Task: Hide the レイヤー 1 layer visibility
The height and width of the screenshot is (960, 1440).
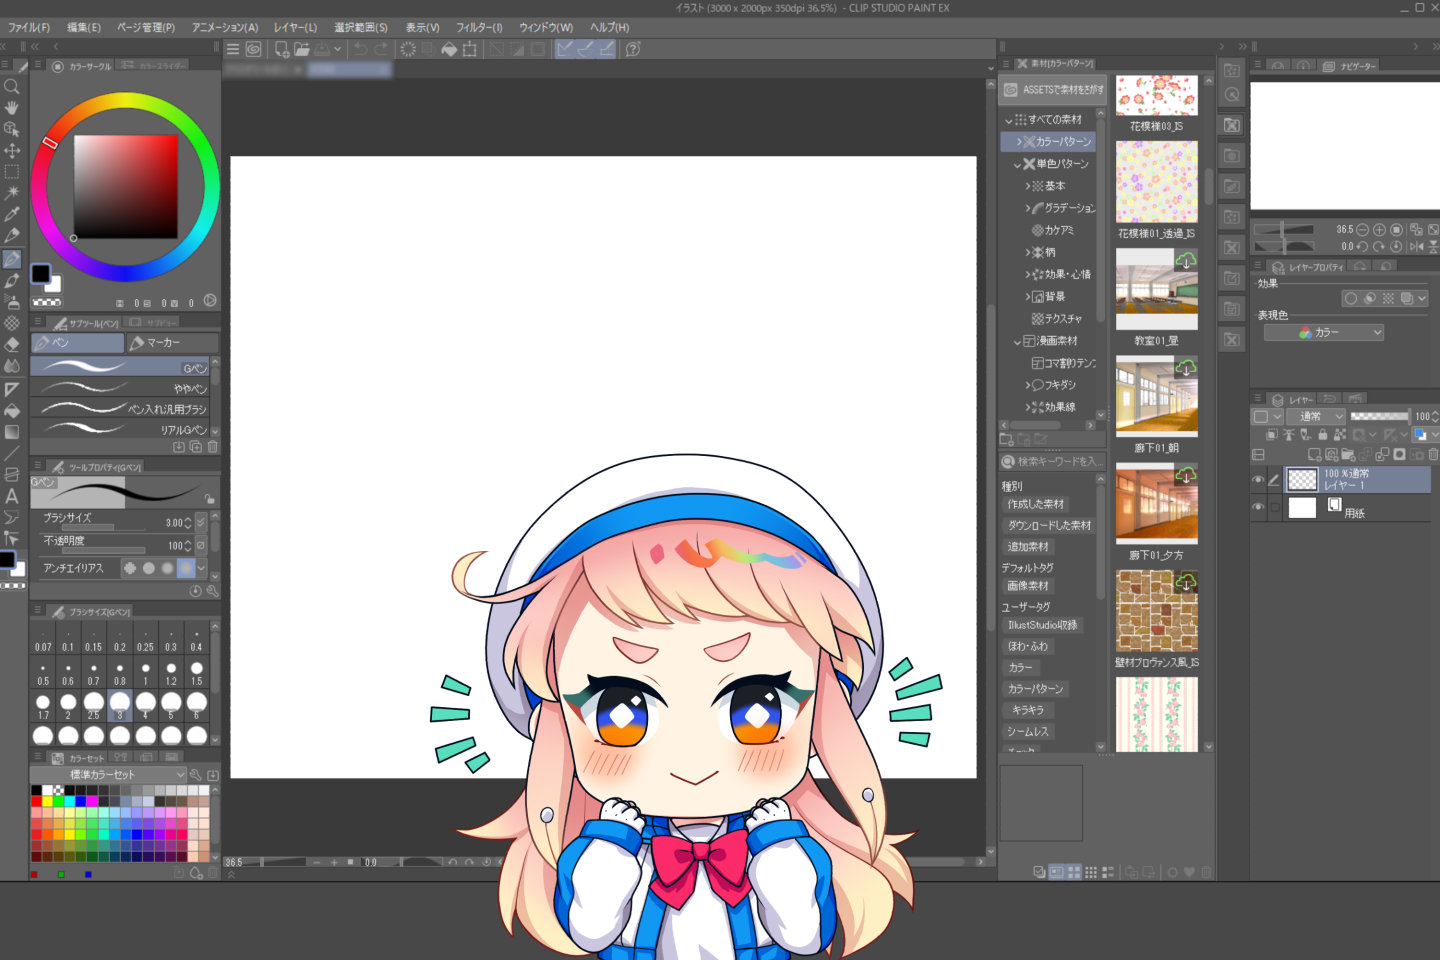Action: tap(1258, 479)
